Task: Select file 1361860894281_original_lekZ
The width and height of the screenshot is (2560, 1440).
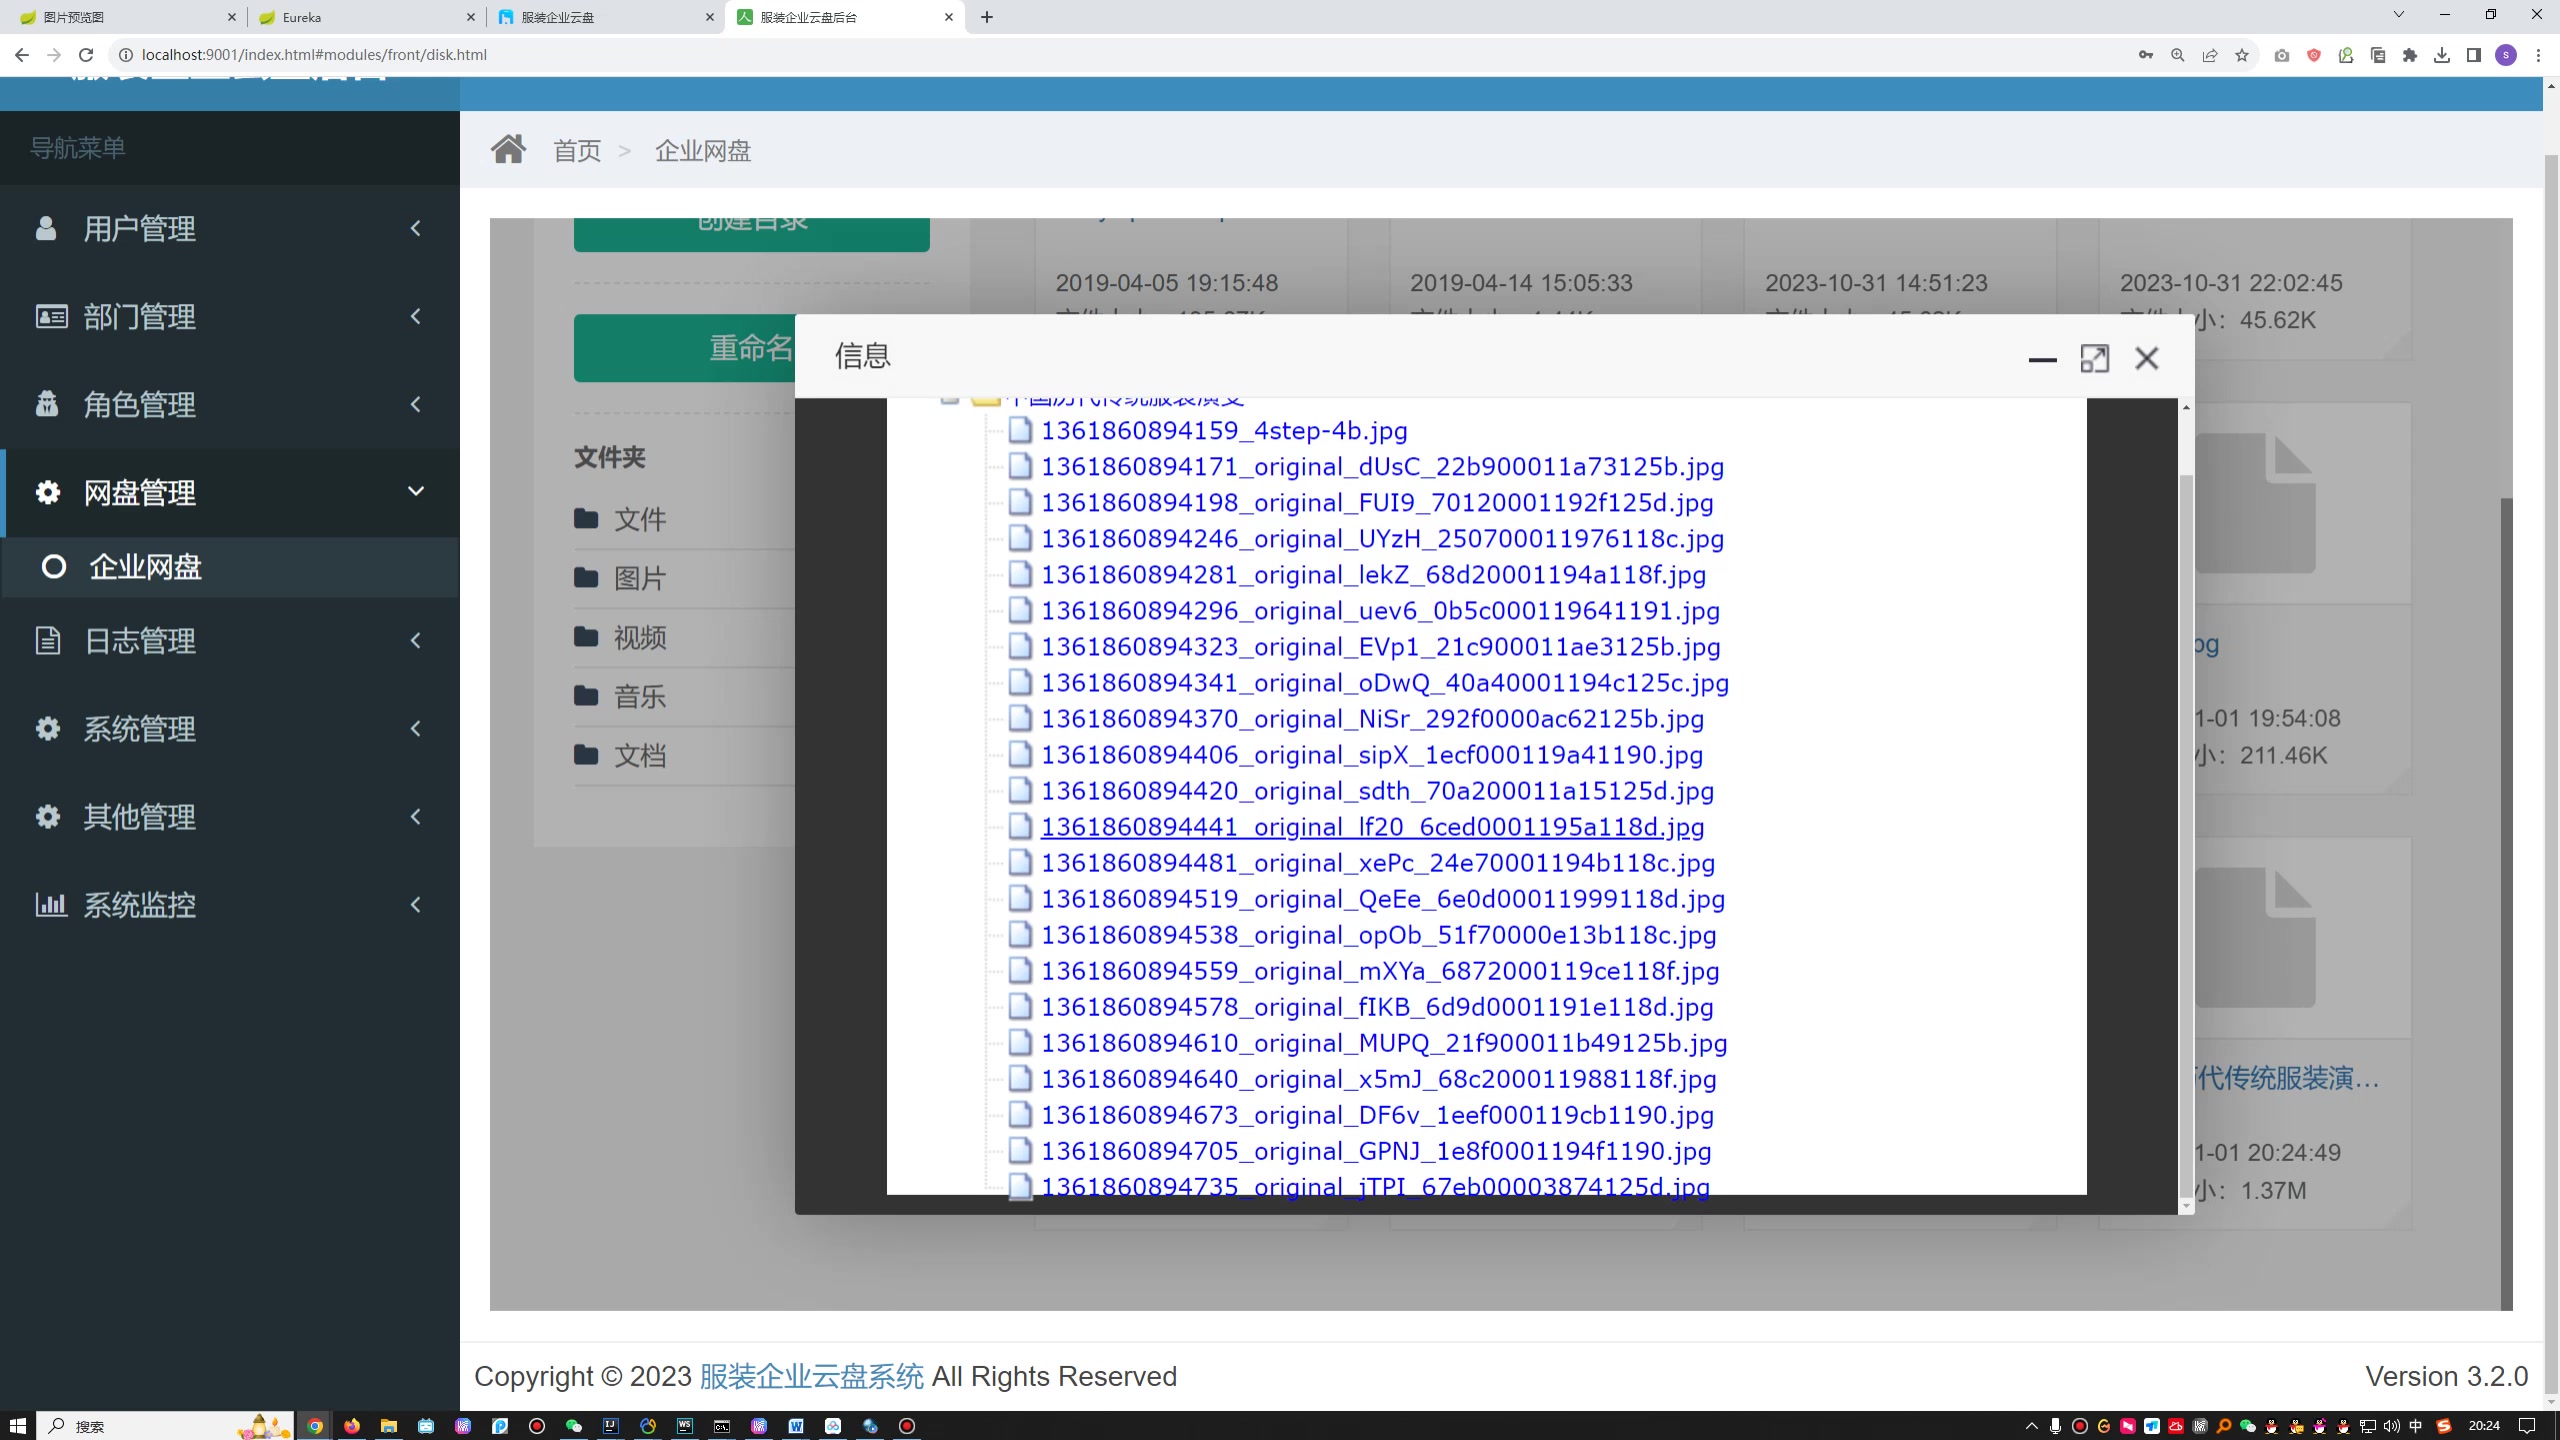Action: point(1373,575)
